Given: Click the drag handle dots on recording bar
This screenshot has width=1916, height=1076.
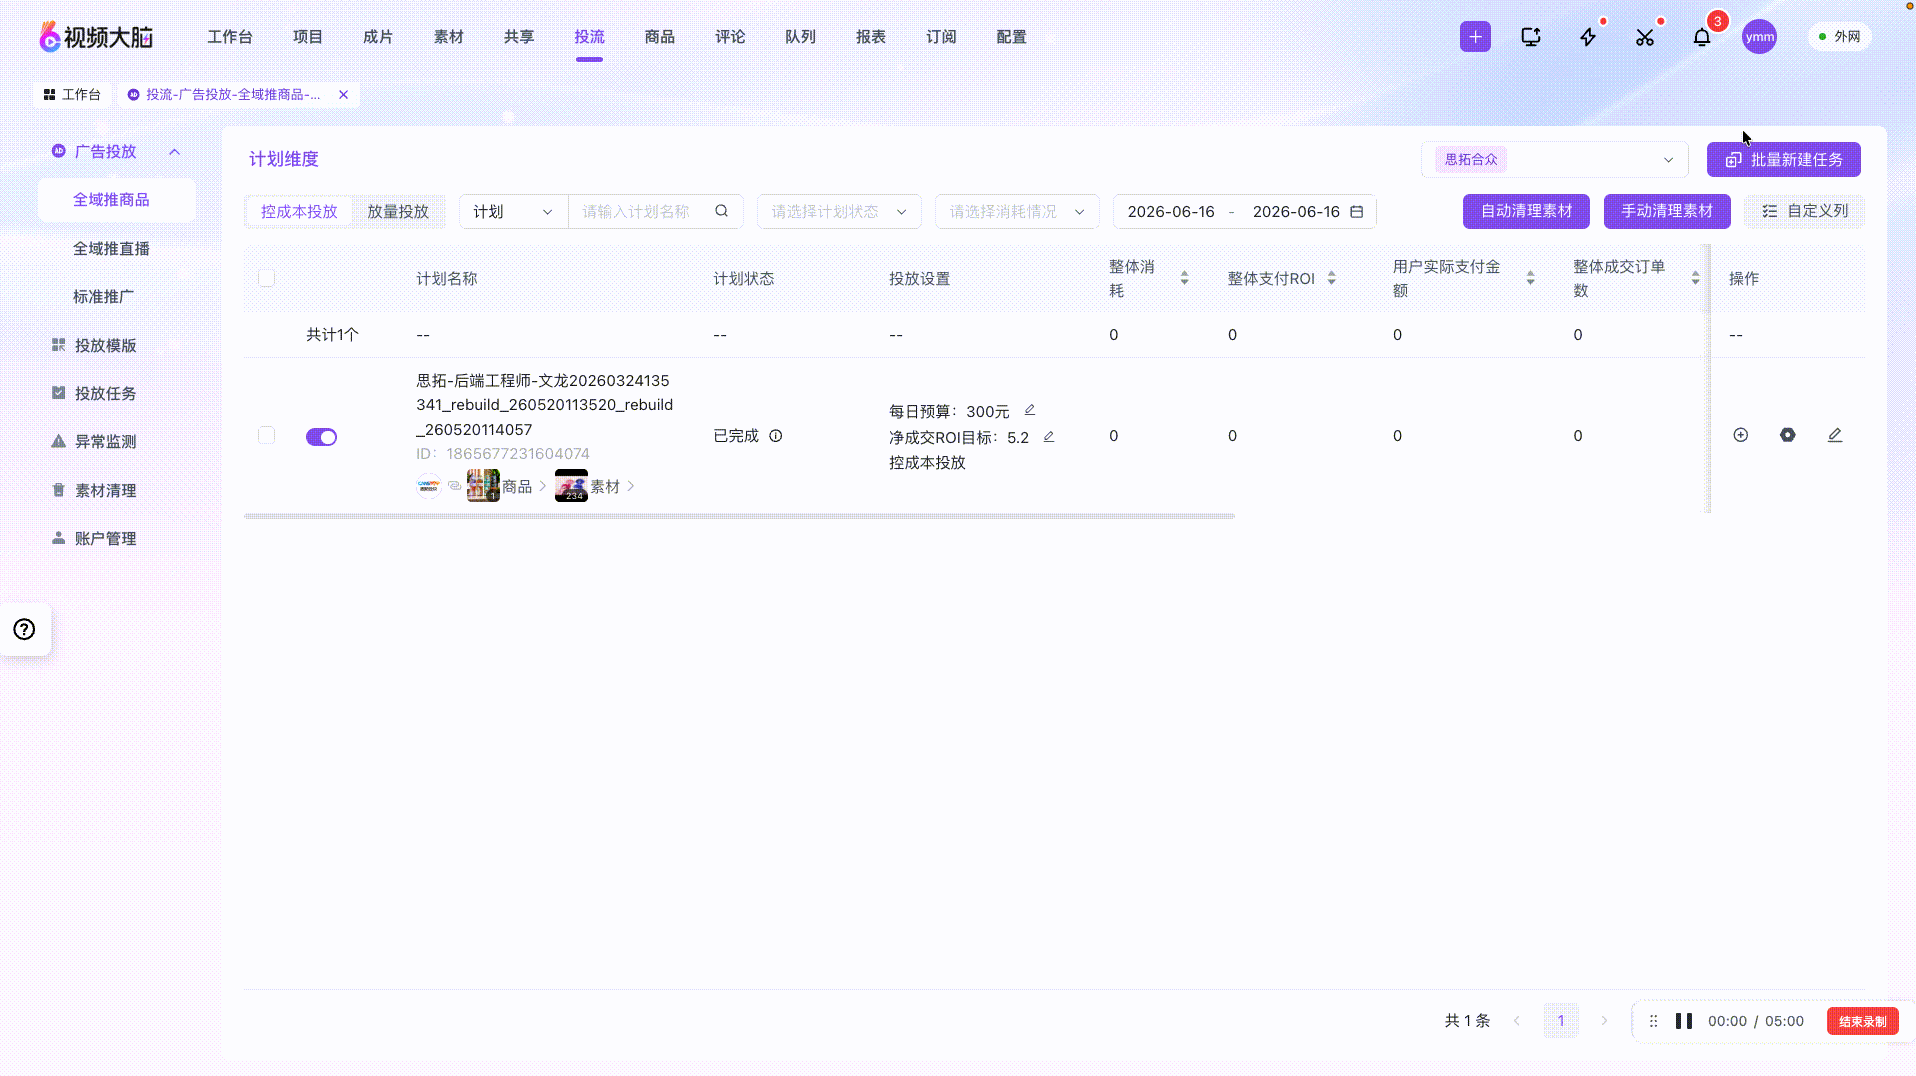Looking at the screenshot, I should [x=1653, y=1021].
